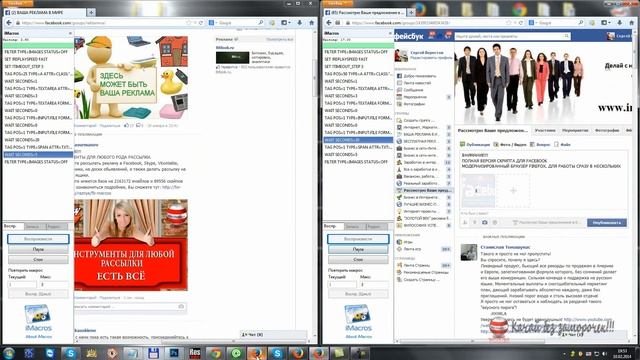
Task: Open Photoshop from the taskbar
Action: pyautogui.click(x=174, y=353)
